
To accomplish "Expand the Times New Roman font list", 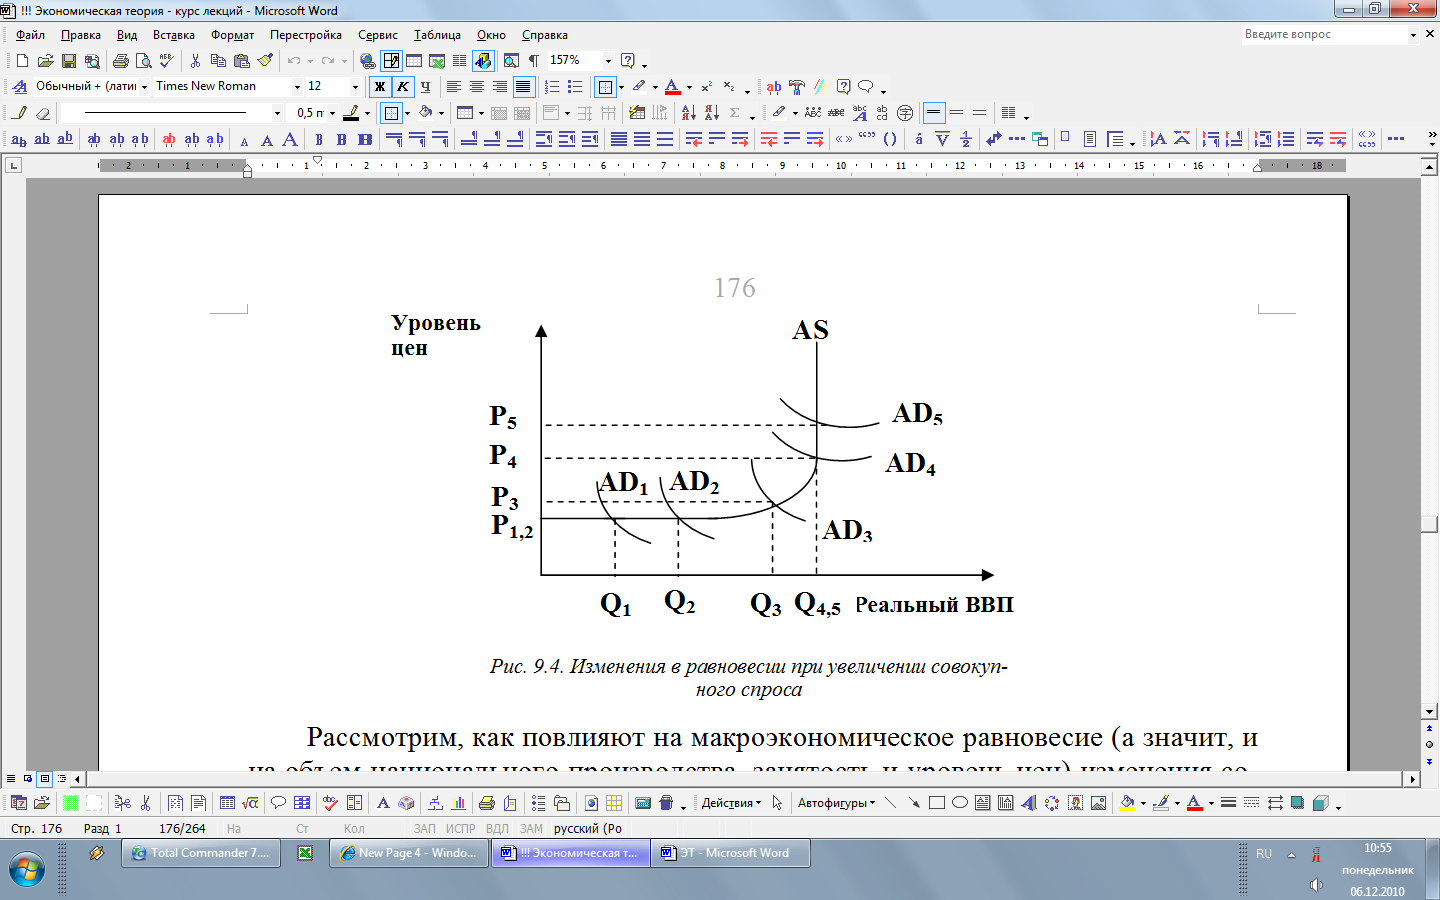I will coord(297,87).
